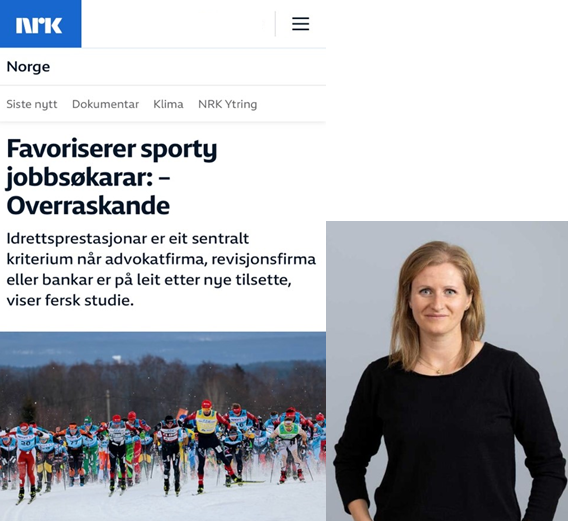Open the portrait of the woman in black
The height and width of the screenshot is (521, 568).
(447, 371)
